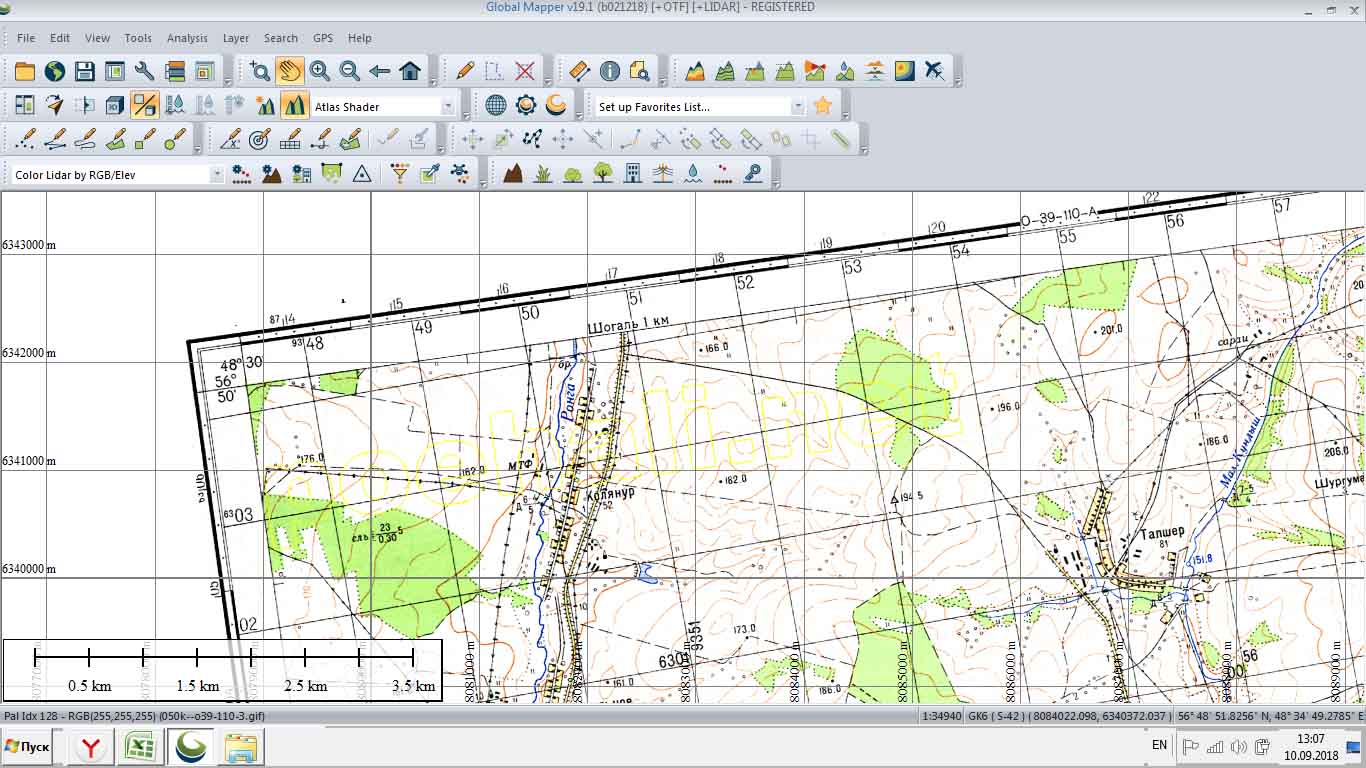Expand the Color Lidar by RGB/Elev dropdown

[x=216, y=175]
